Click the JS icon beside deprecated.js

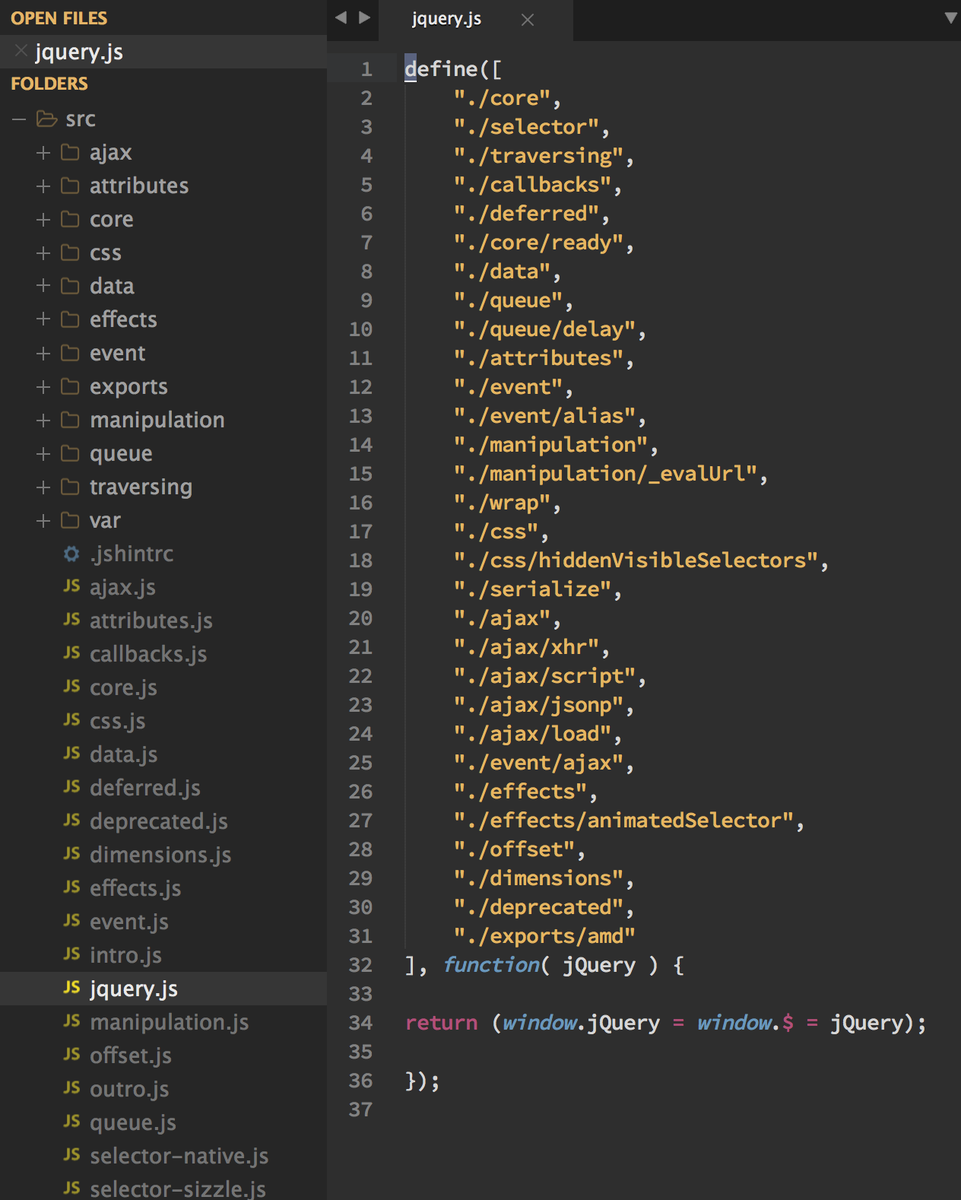click(x=71, y=821)
